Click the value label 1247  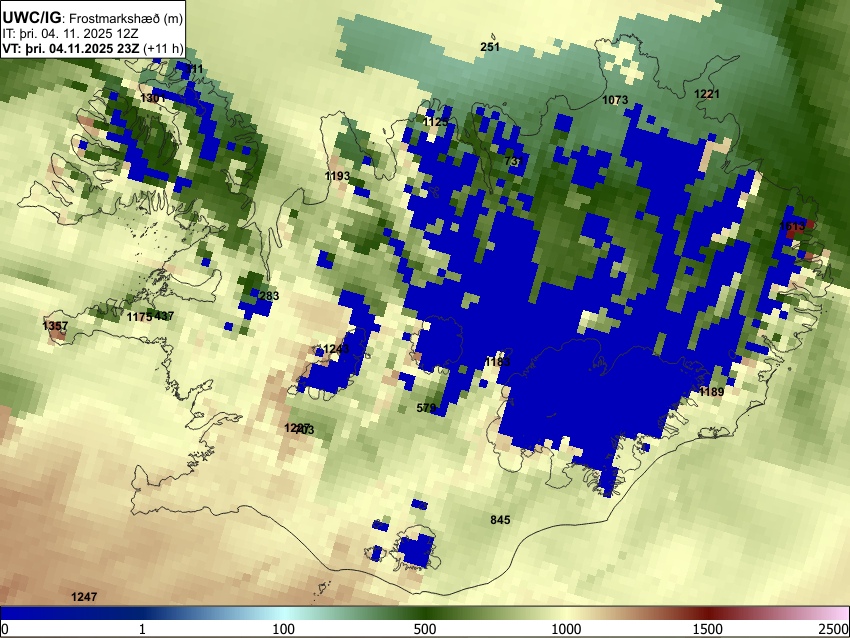click(84, 597)
